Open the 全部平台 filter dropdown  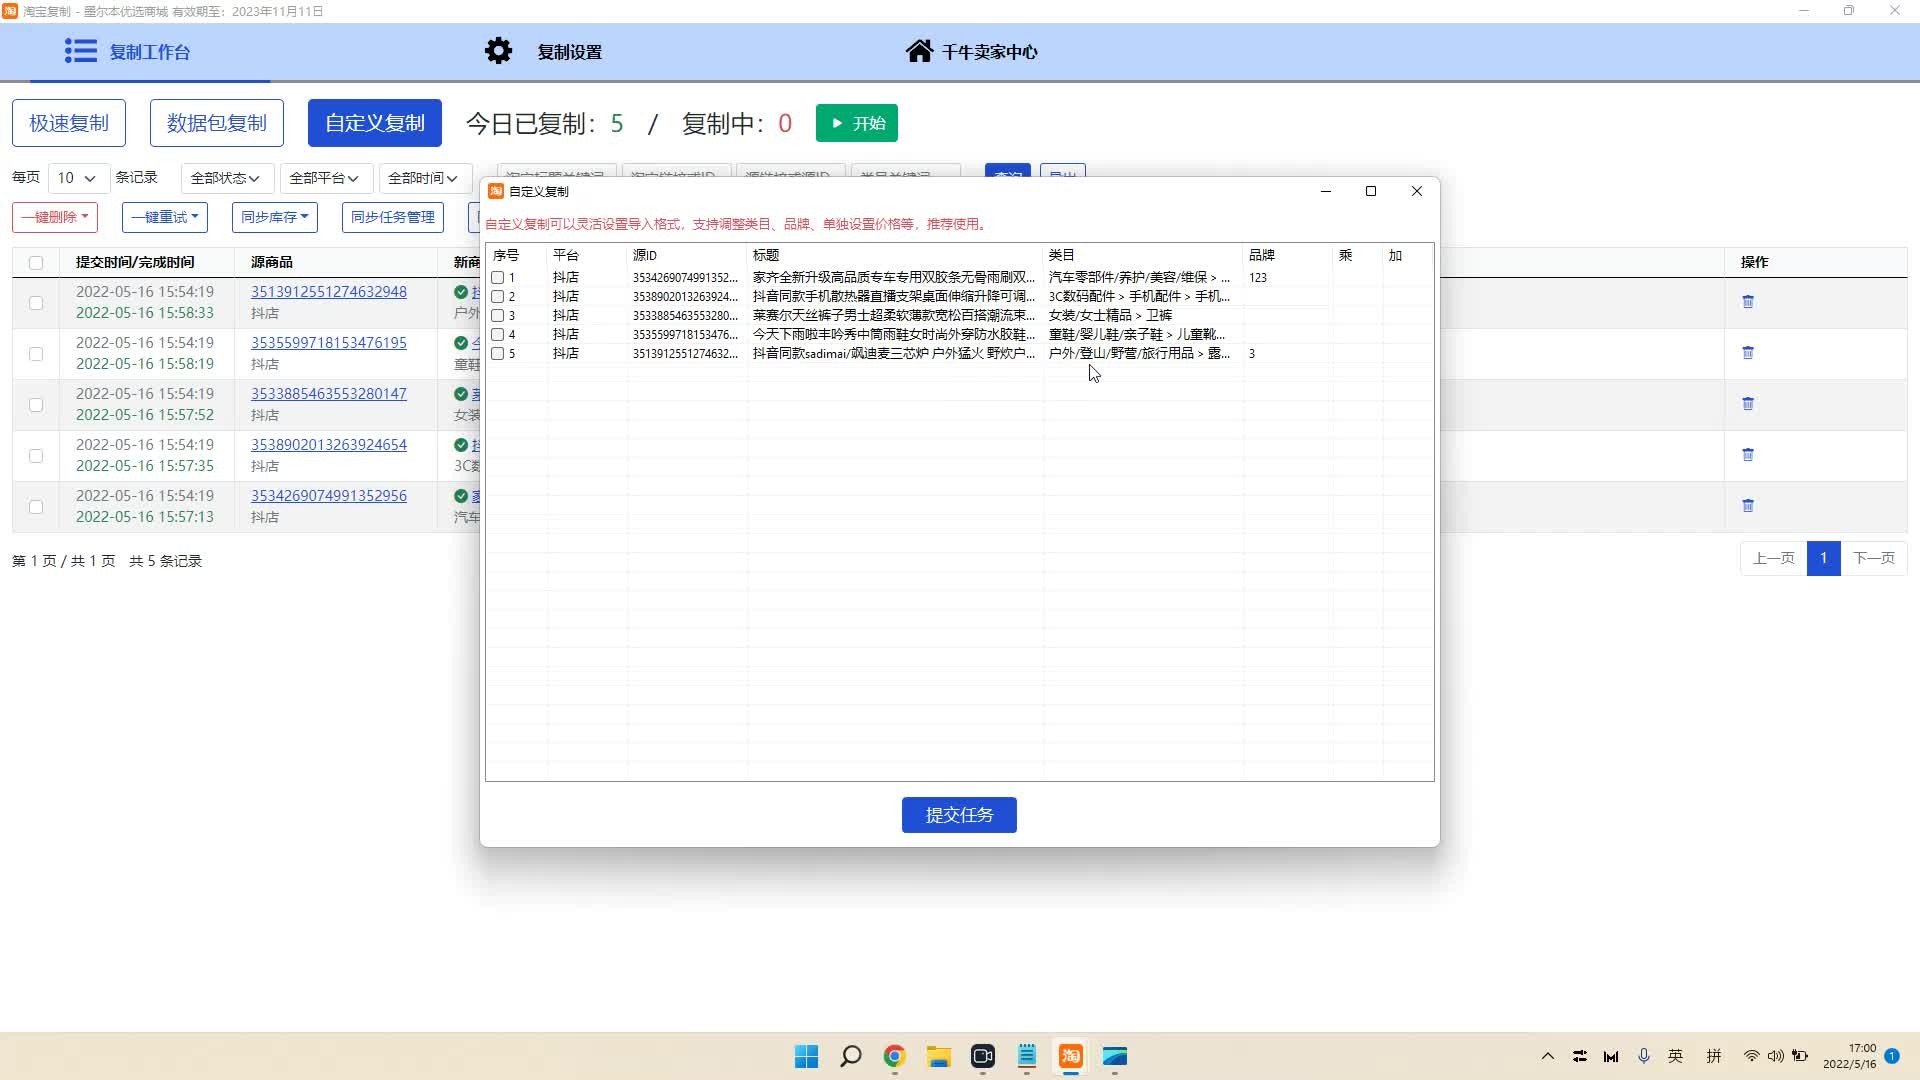[326, 178]
